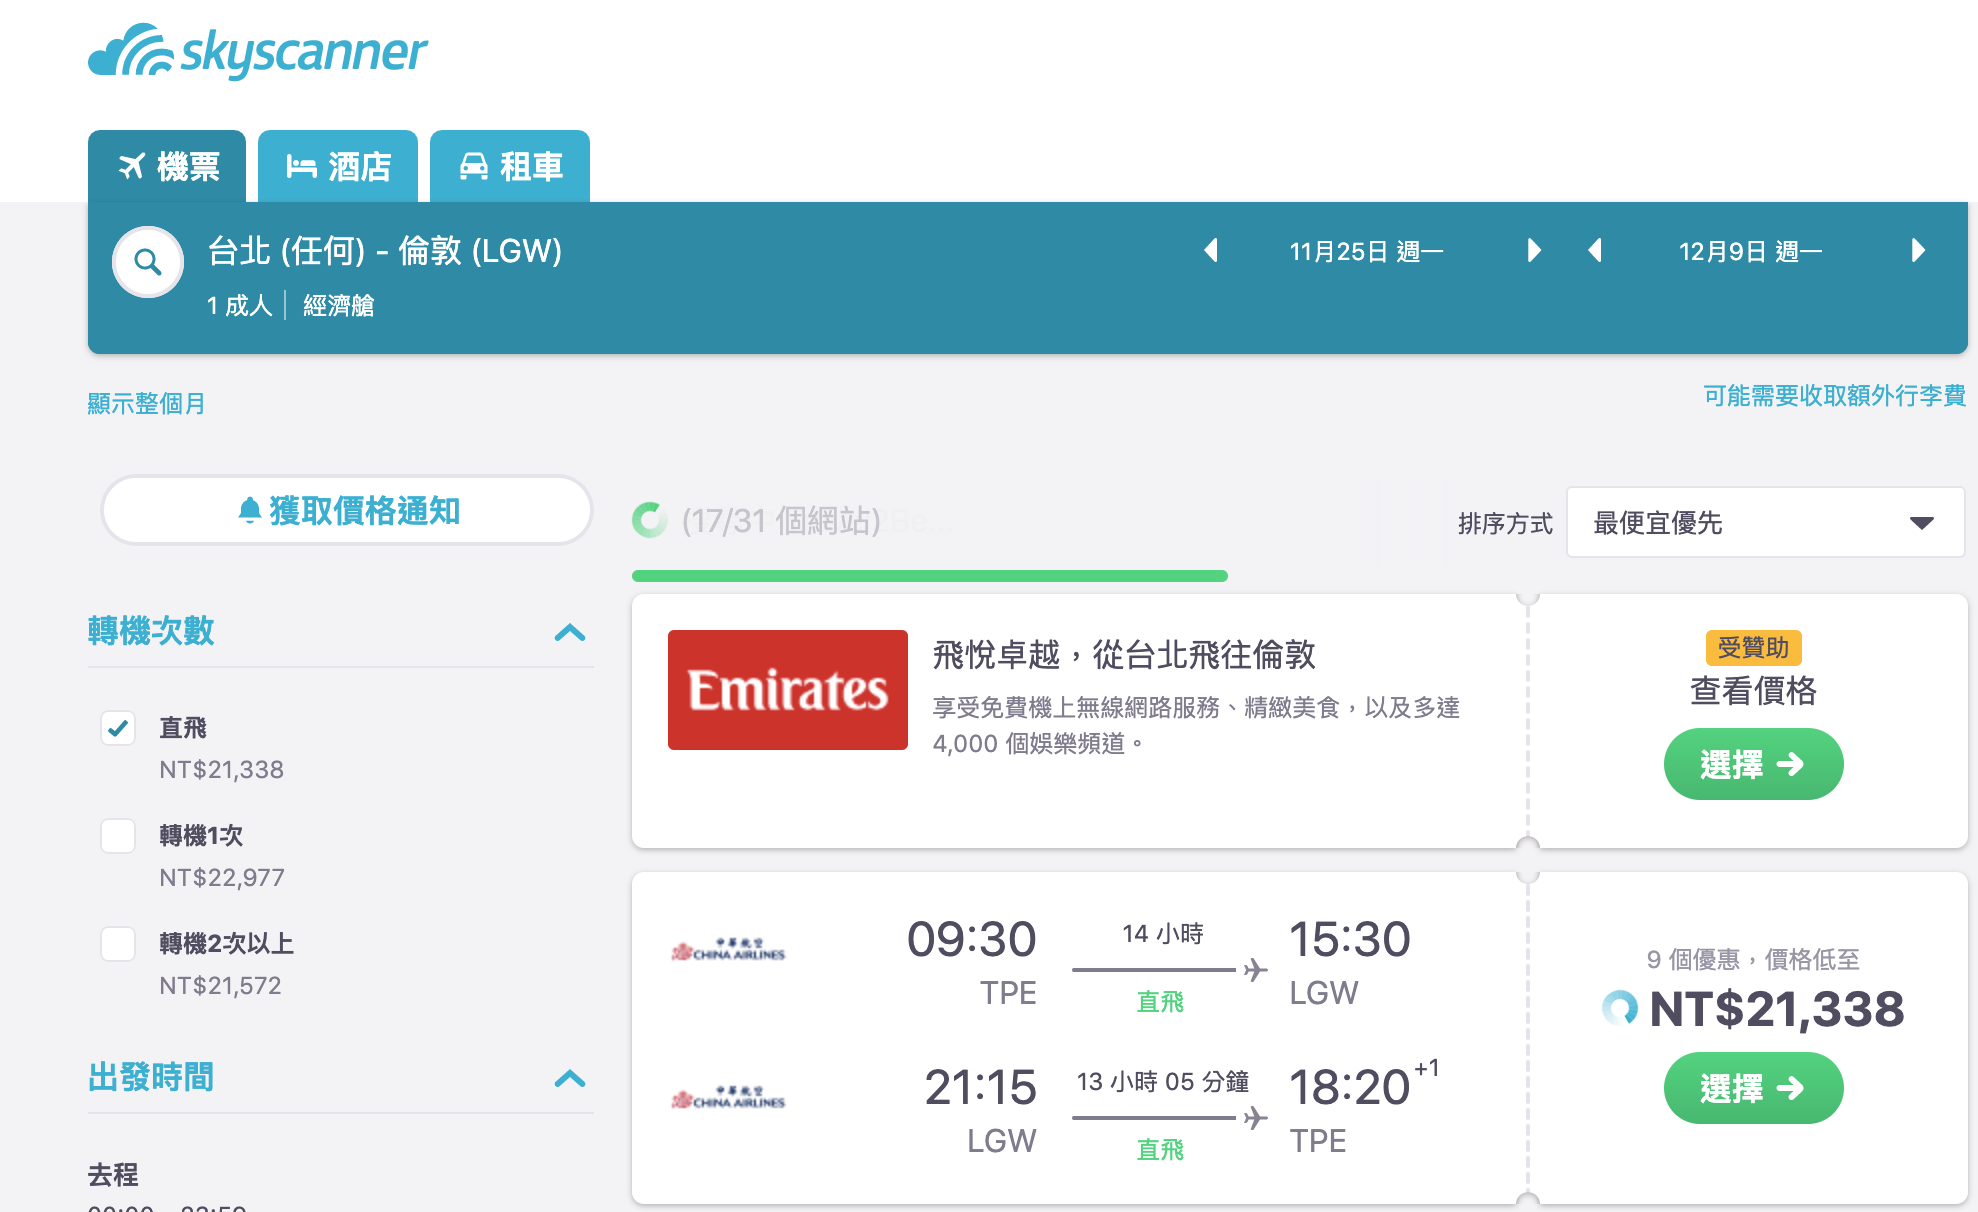The width and height of the screenshot is (1978, 1212).
Task: Open the 最便宜優先 sort dropdown
Action: point(1765,522)
